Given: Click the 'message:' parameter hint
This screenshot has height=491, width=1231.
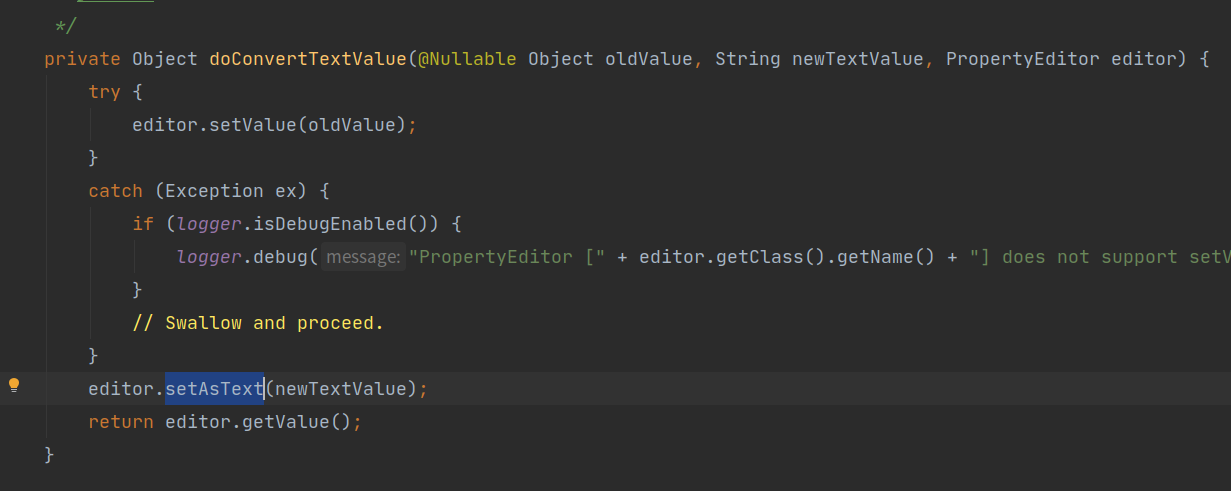Looking at the screenshot, I should [364, 257].
